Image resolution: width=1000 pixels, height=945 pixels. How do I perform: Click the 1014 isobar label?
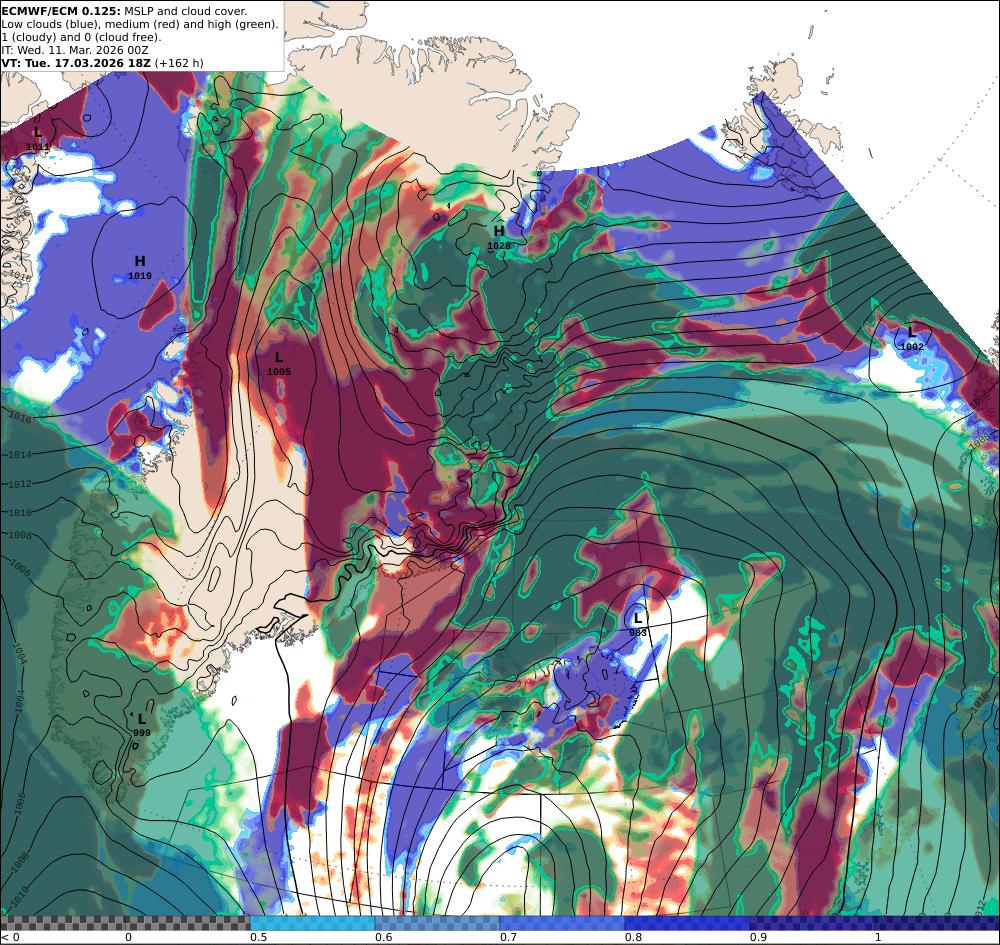(x=20, y=455)
